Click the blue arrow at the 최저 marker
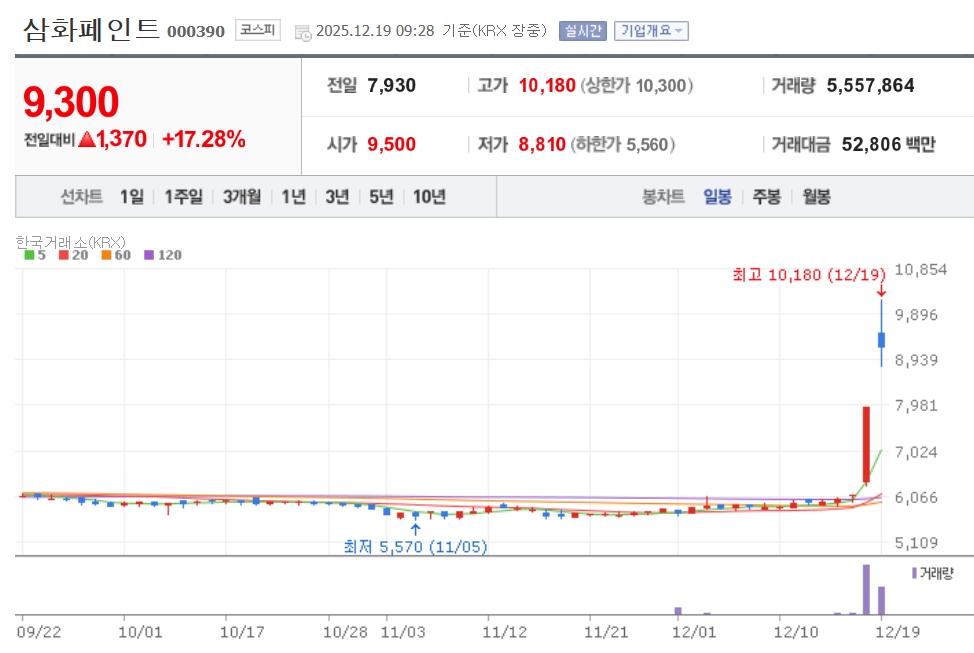 pos(415,527)
